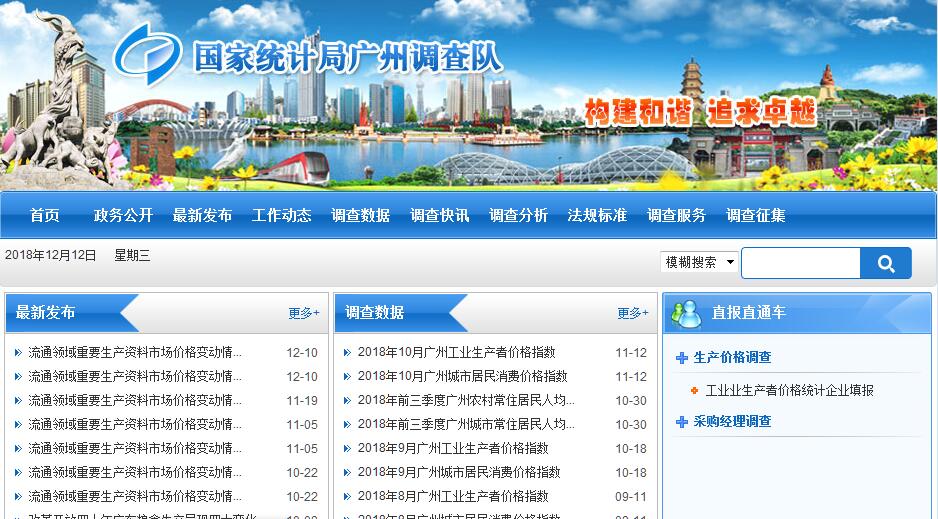Type in the search text field
938x519 pixels.
[800, 263]
